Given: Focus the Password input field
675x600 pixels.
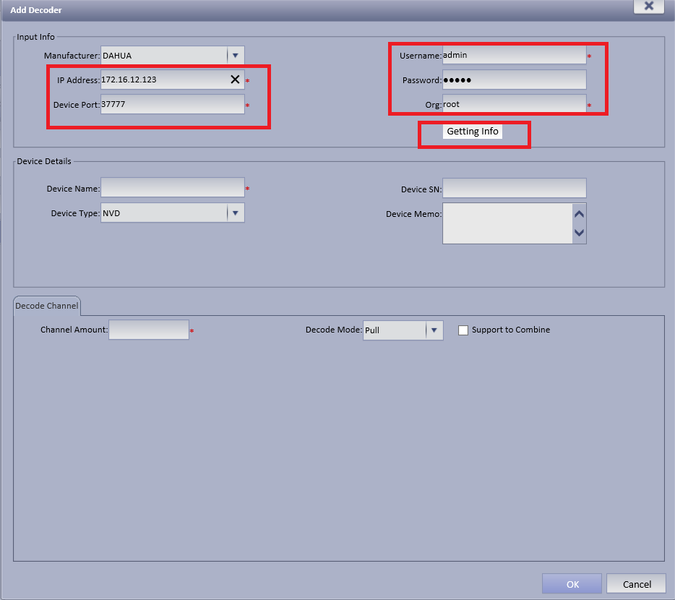Looking at the screenshot, I should 514,80.
